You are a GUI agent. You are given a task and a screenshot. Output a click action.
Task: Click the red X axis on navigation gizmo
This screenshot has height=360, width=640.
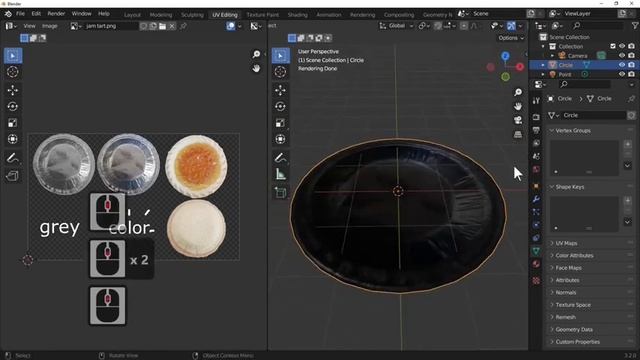tap(520, 67)
